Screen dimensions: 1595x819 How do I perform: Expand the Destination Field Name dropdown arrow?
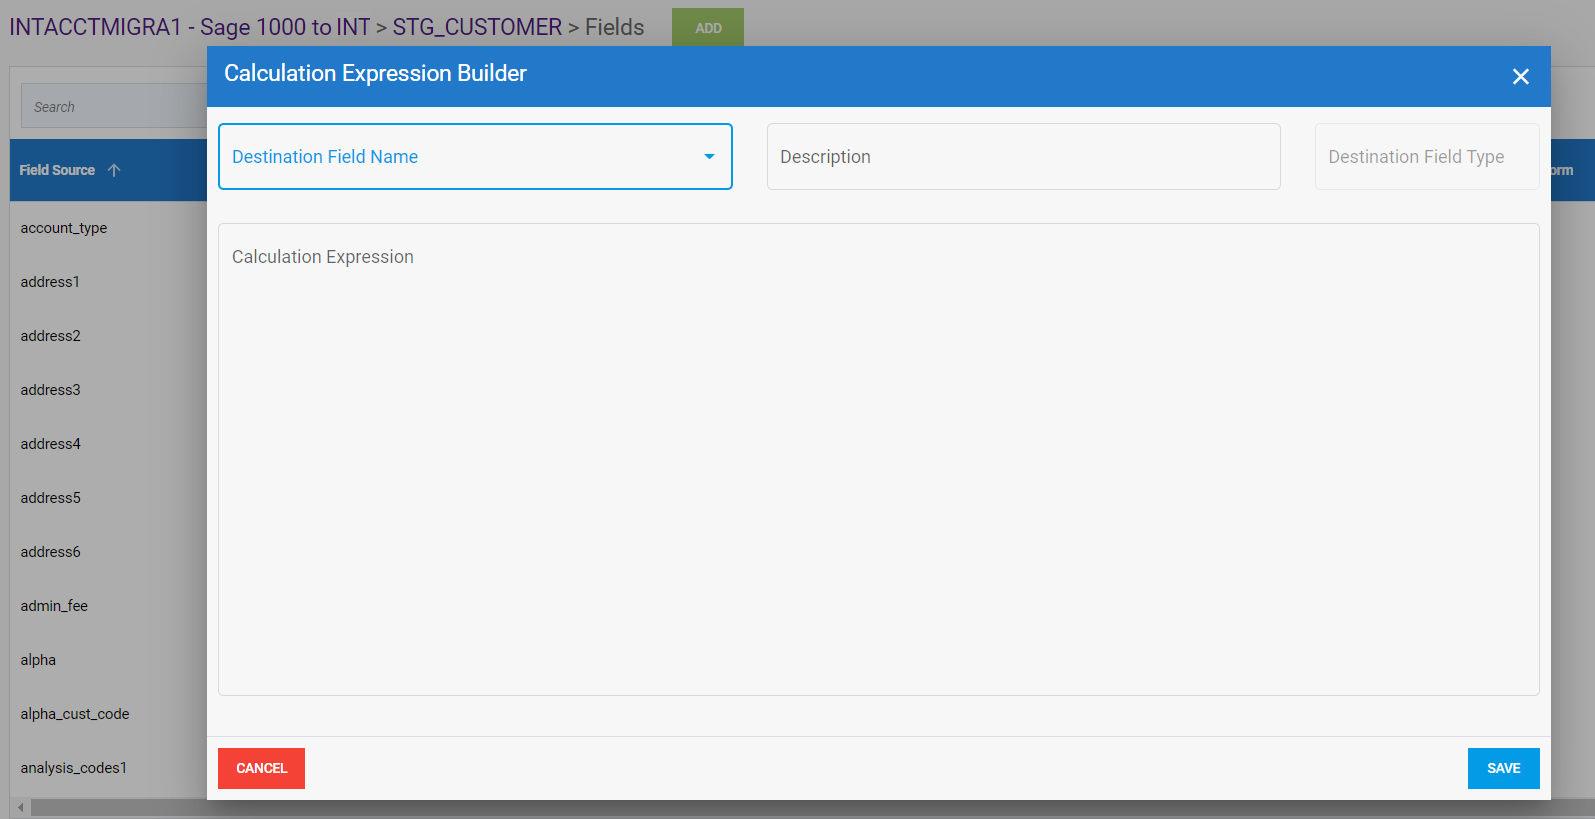pyautogui.click(x=709, y=157)
